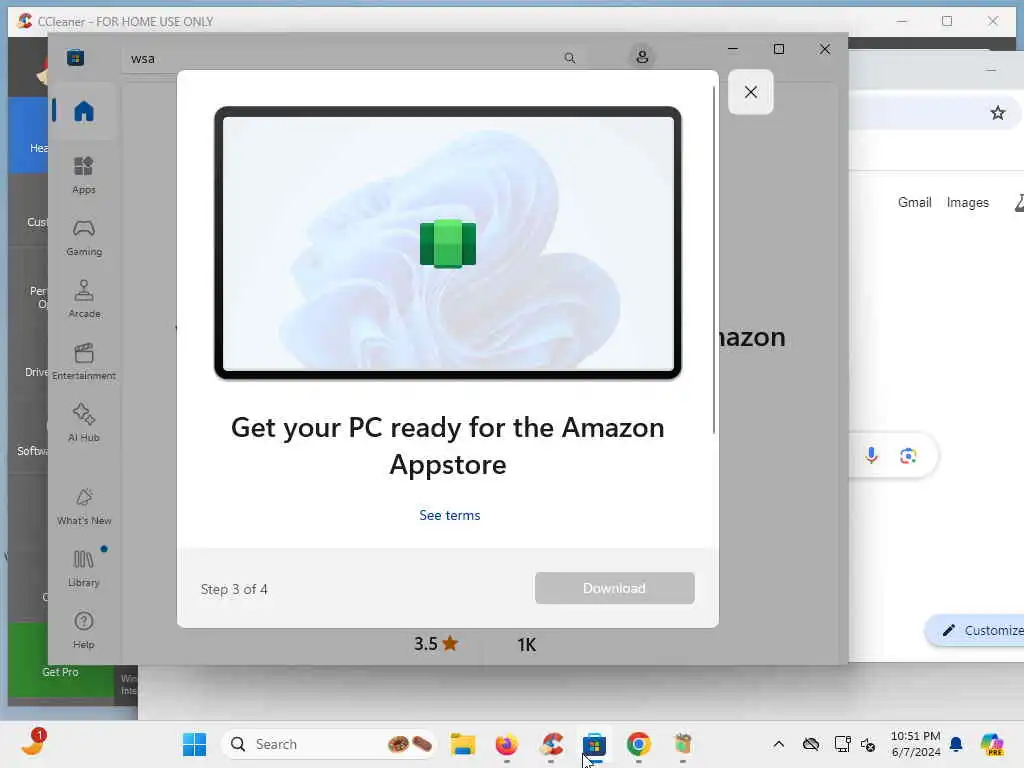1024x768 pixels.
Task: Click the cloud sync-off tray icon
Action: pyautogui.click(x=810, y=744)
